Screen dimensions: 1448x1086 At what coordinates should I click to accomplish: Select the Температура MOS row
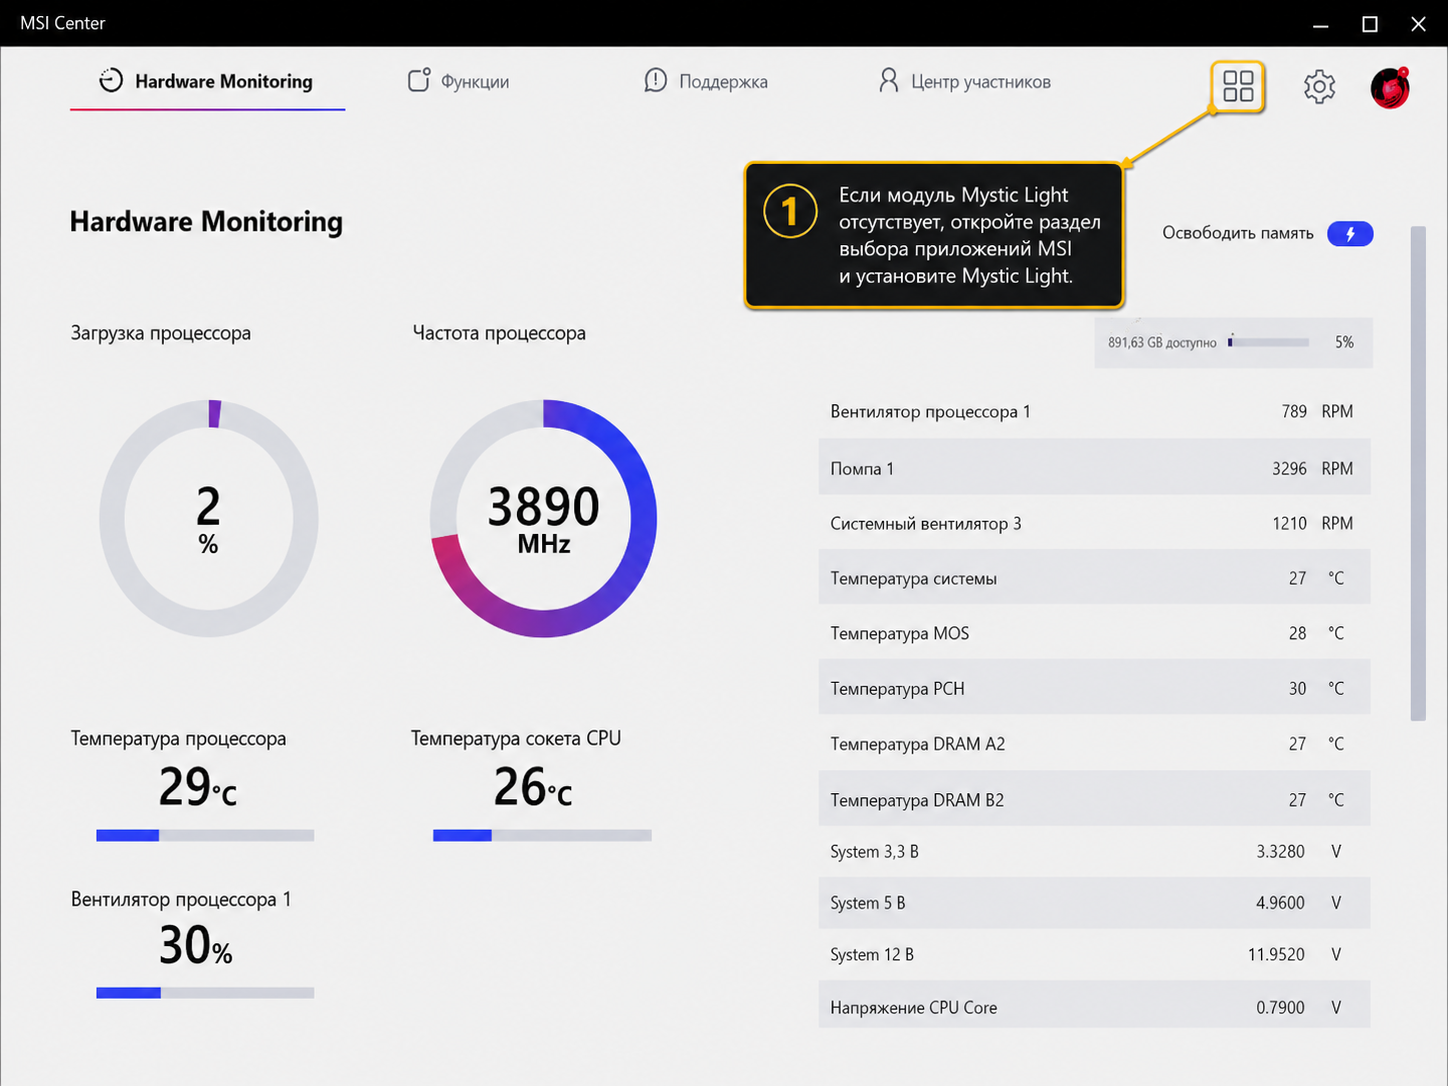[x=1094, y=633]
